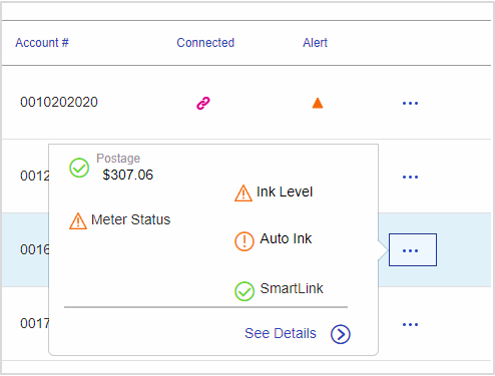Click the highlighted more options button in row 0016
This screenshot has height=376, width=495.
click(x=413, y=250)
